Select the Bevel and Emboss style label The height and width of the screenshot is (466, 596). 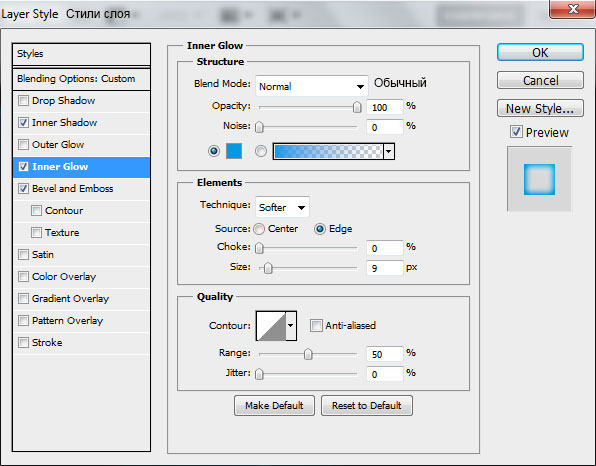(x=73, y=189)
